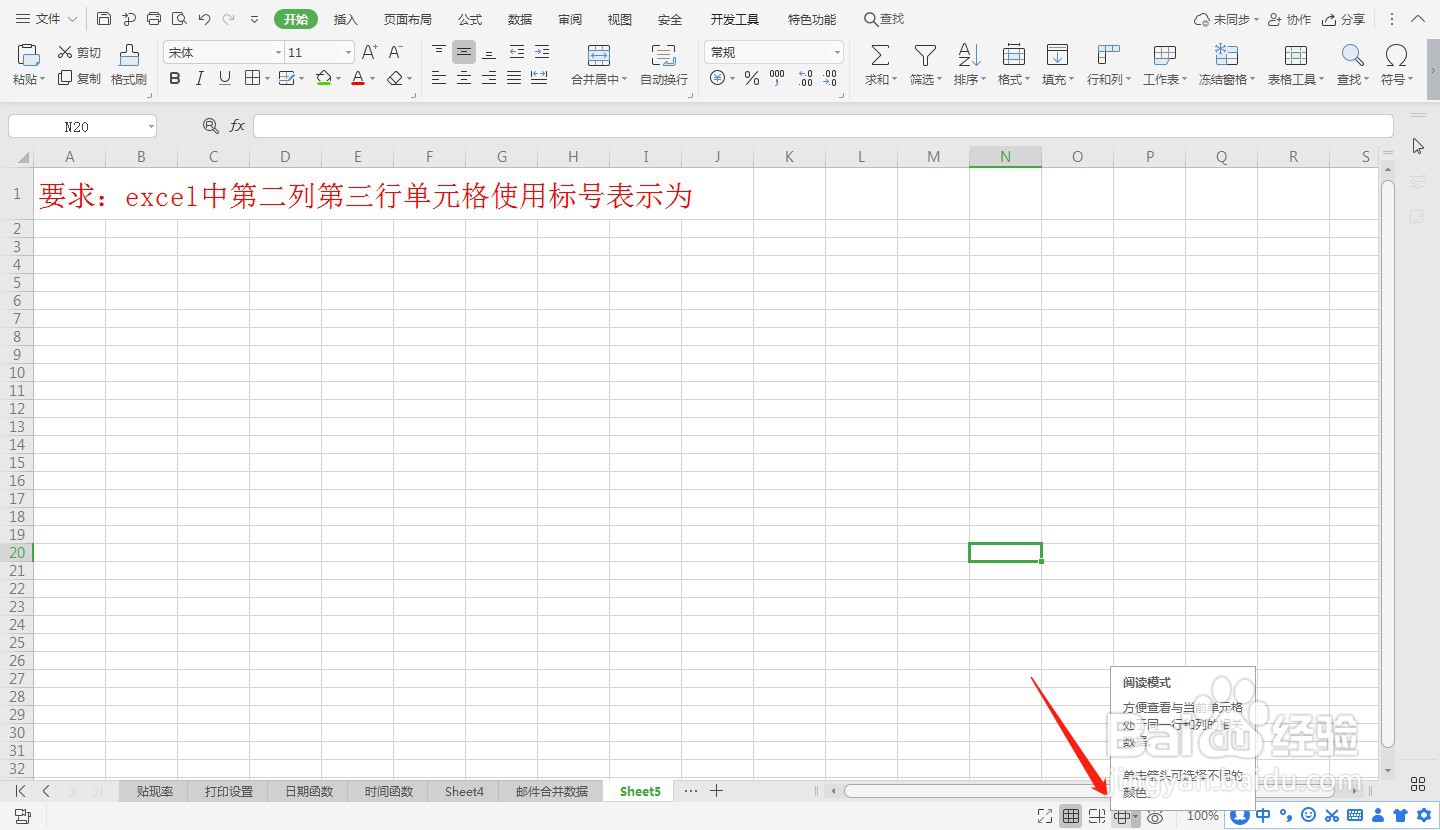Toggle bold formatting
This screenshot has width=1440, height=830.
pyautogui.click(x=175, y=78)
